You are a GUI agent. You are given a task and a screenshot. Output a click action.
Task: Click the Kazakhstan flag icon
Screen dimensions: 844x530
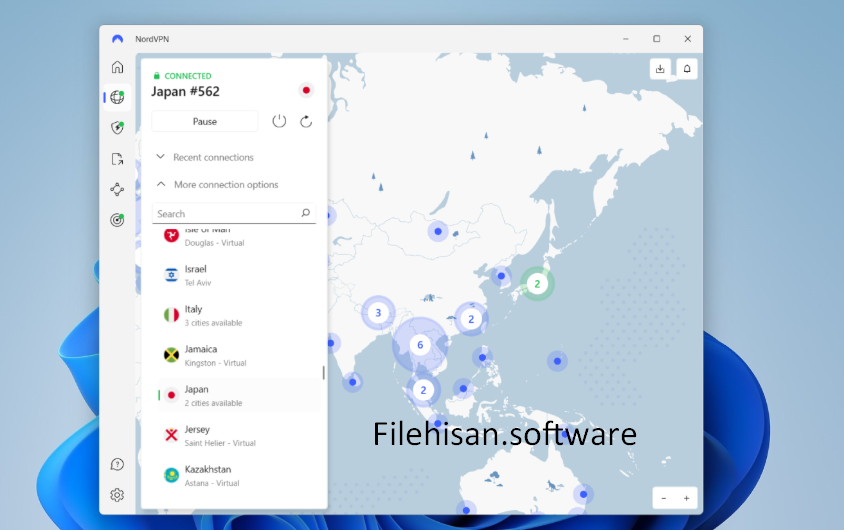point(171,475)
